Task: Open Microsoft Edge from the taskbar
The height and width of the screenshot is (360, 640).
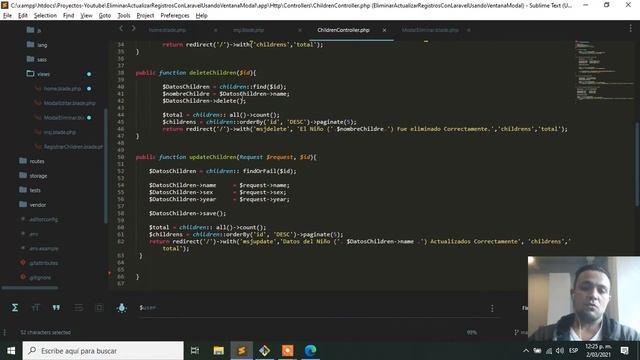Action: pyautogui.click(x=310, y=351)
